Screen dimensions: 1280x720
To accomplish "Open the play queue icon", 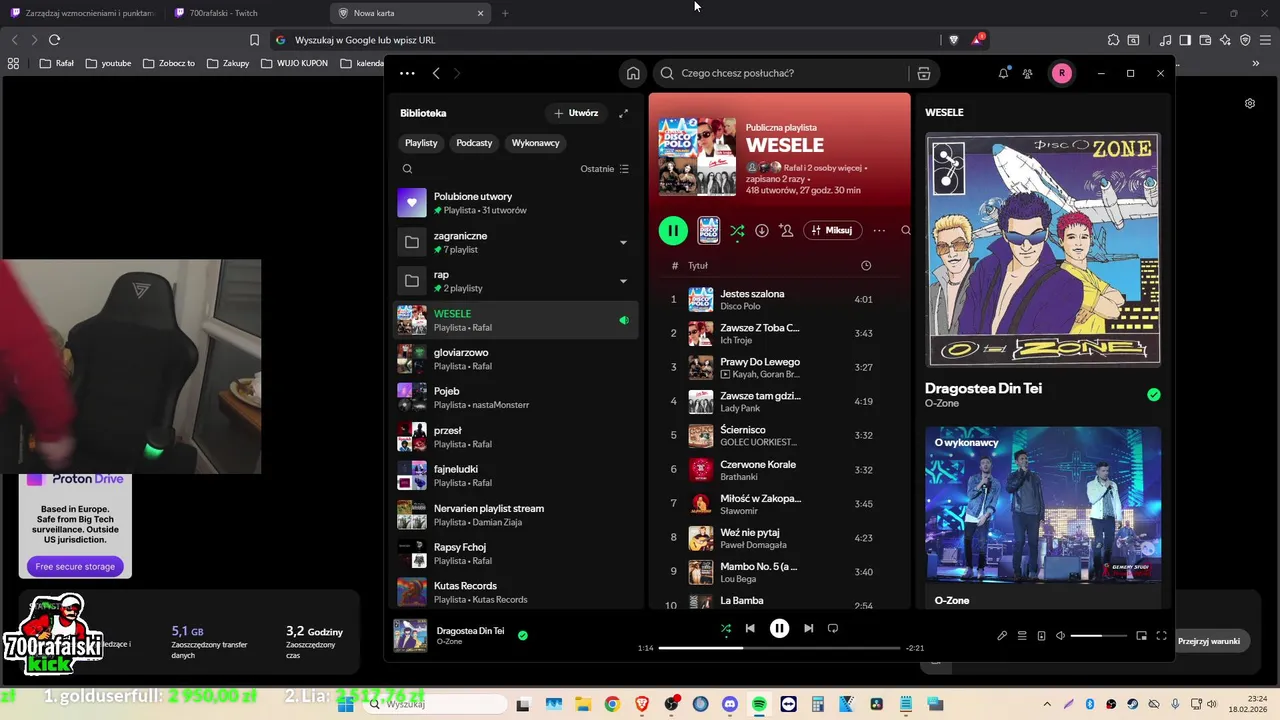I will [x=1022, y=636].
